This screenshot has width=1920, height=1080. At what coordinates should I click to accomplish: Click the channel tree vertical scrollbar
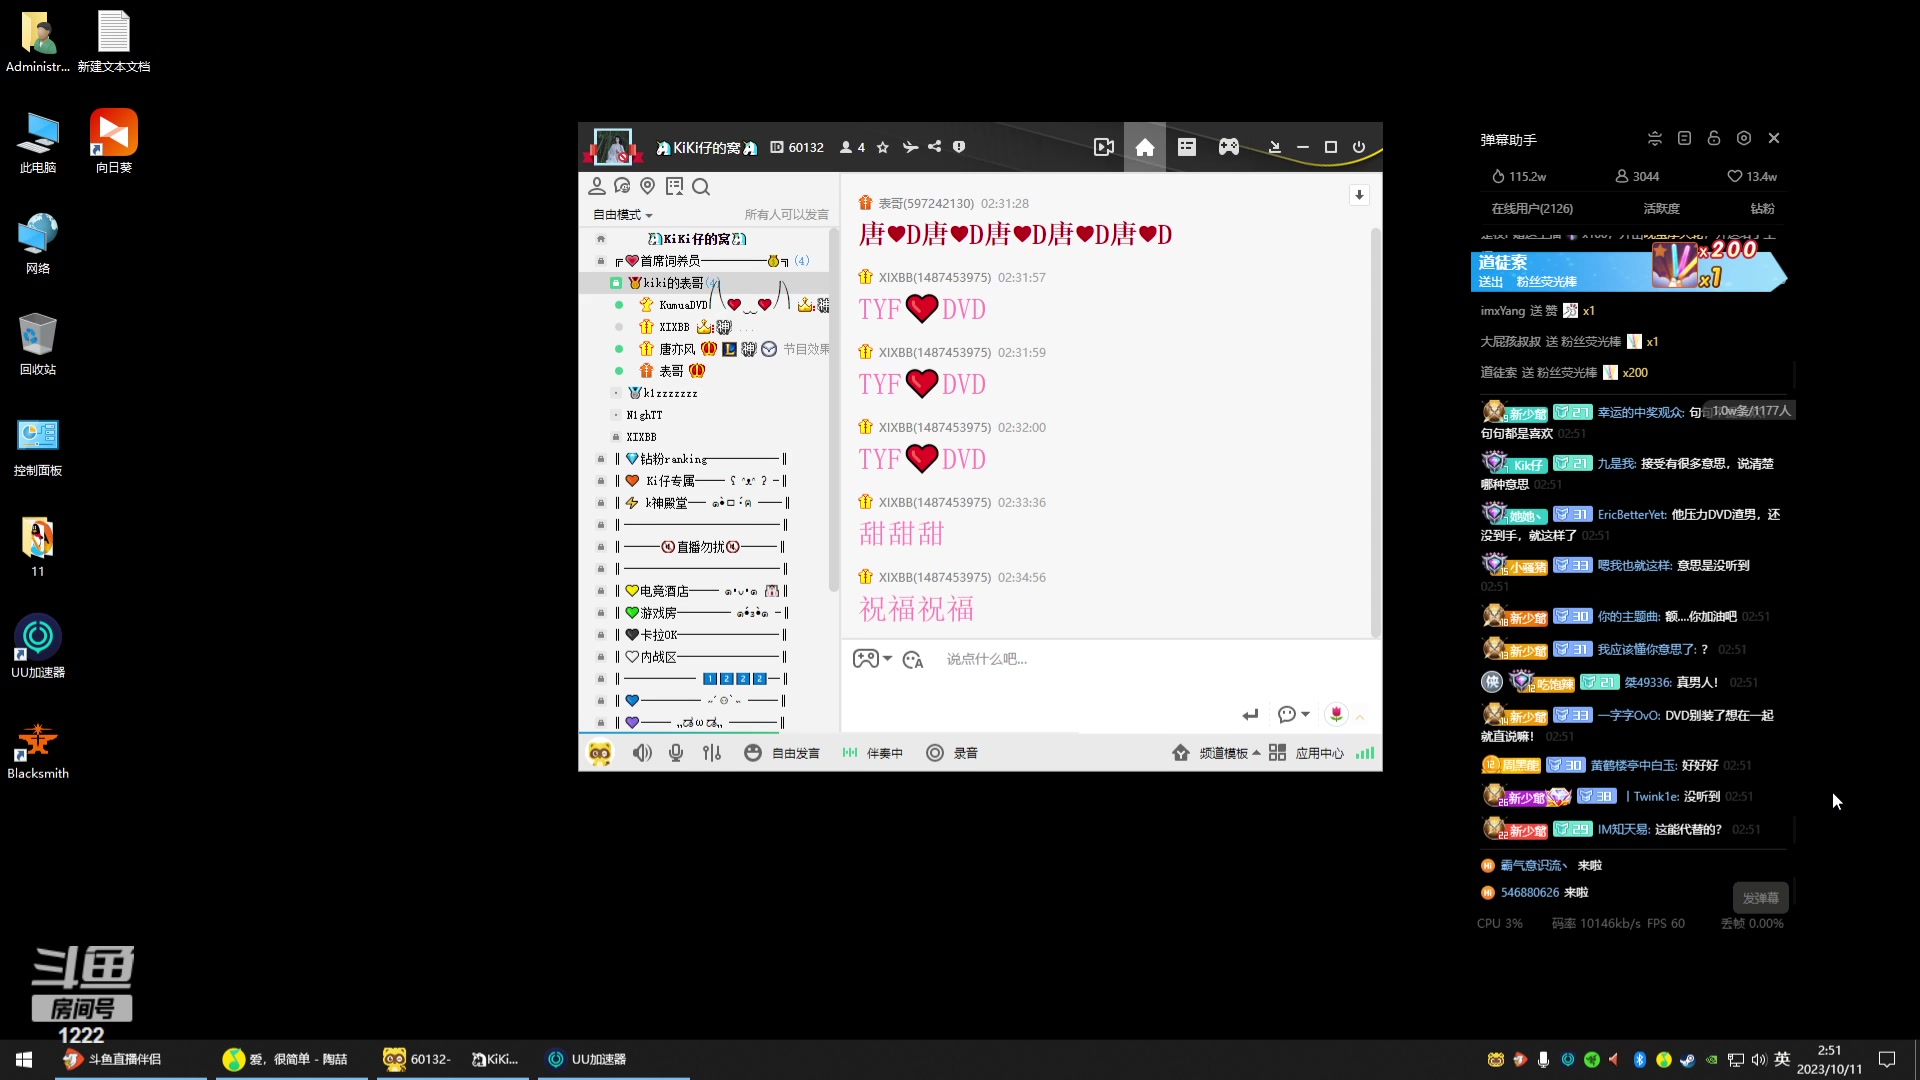[833, 410]
